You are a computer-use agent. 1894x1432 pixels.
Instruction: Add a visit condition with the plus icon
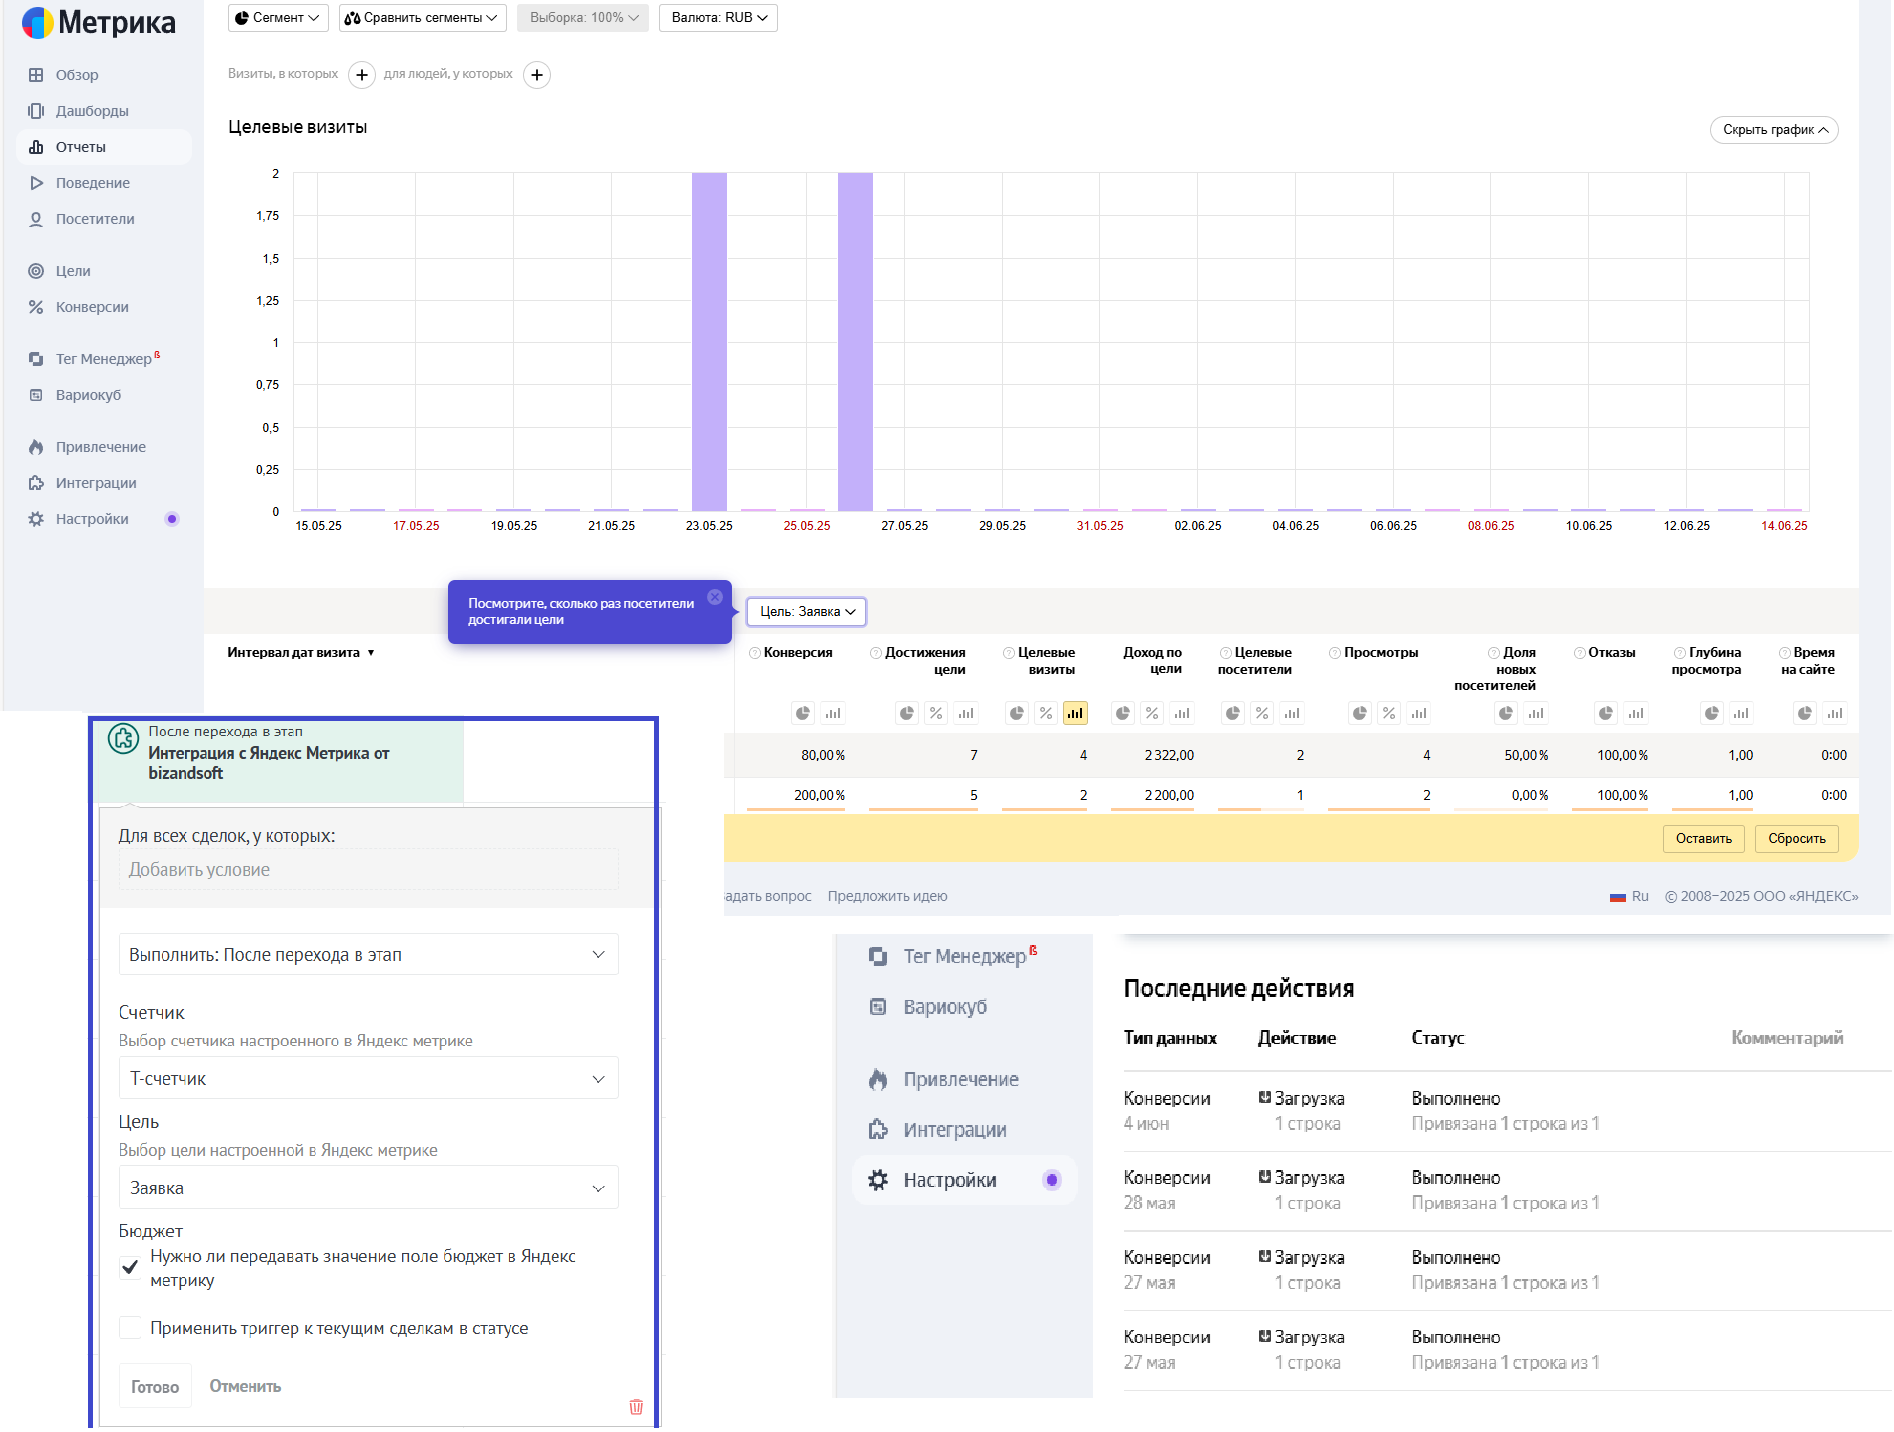click(x=362, y=75)
